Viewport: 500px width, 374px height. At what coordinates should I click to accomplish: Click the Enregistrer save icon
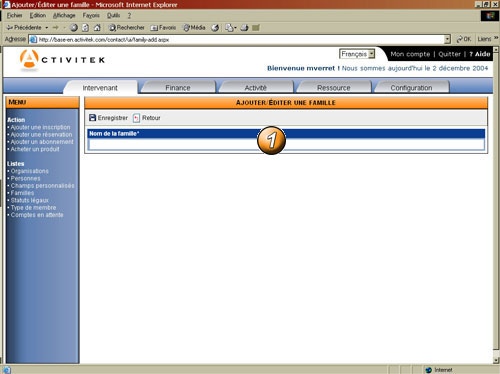click(93, 118)
